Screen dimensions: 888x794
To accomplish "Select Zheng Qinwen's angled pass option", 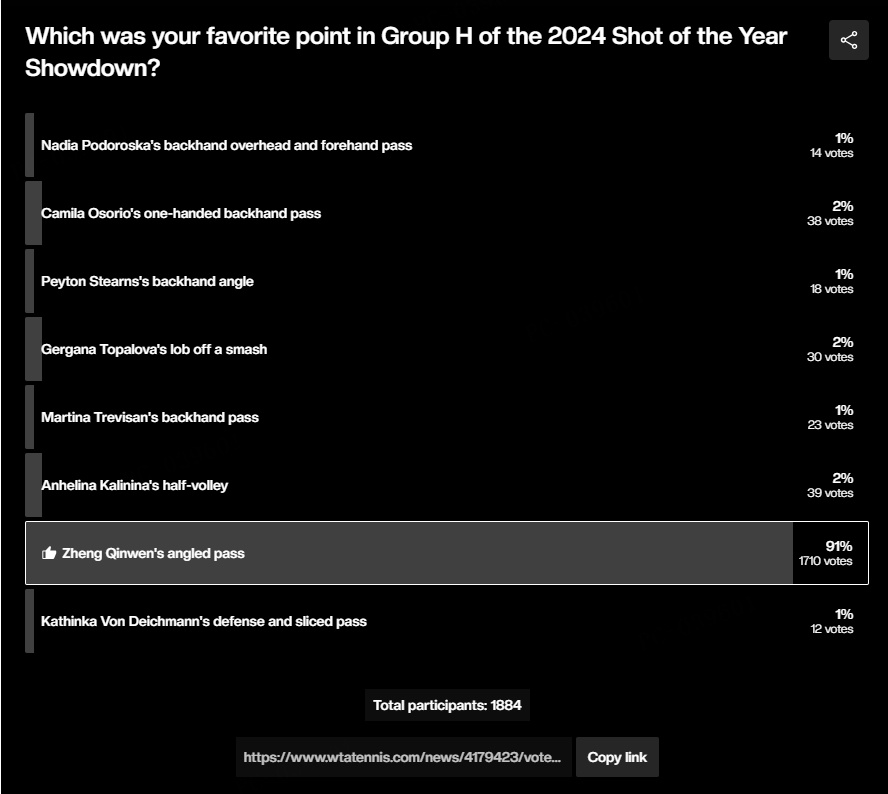I will (x=447, y=553).
